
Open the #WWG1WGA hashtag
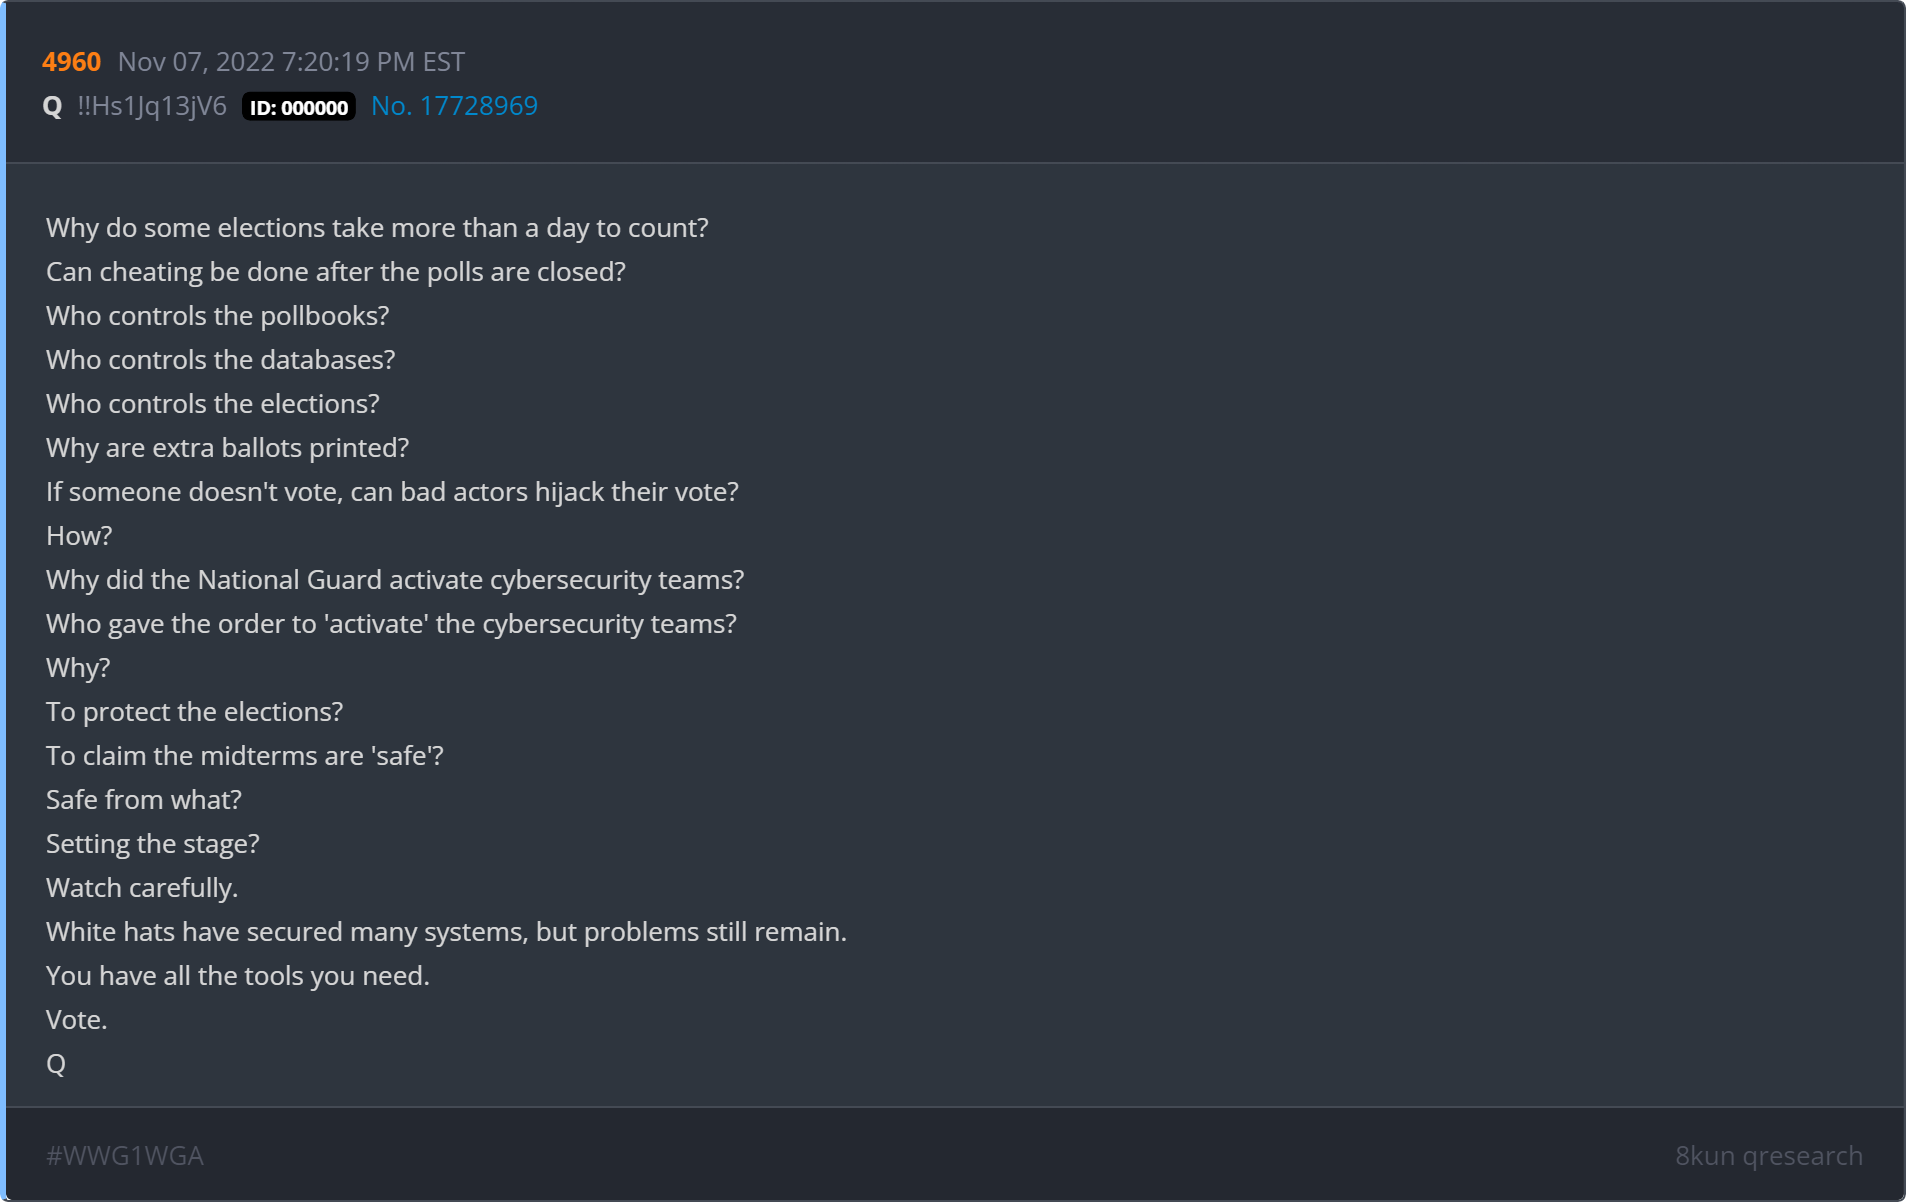(125, 1156)
